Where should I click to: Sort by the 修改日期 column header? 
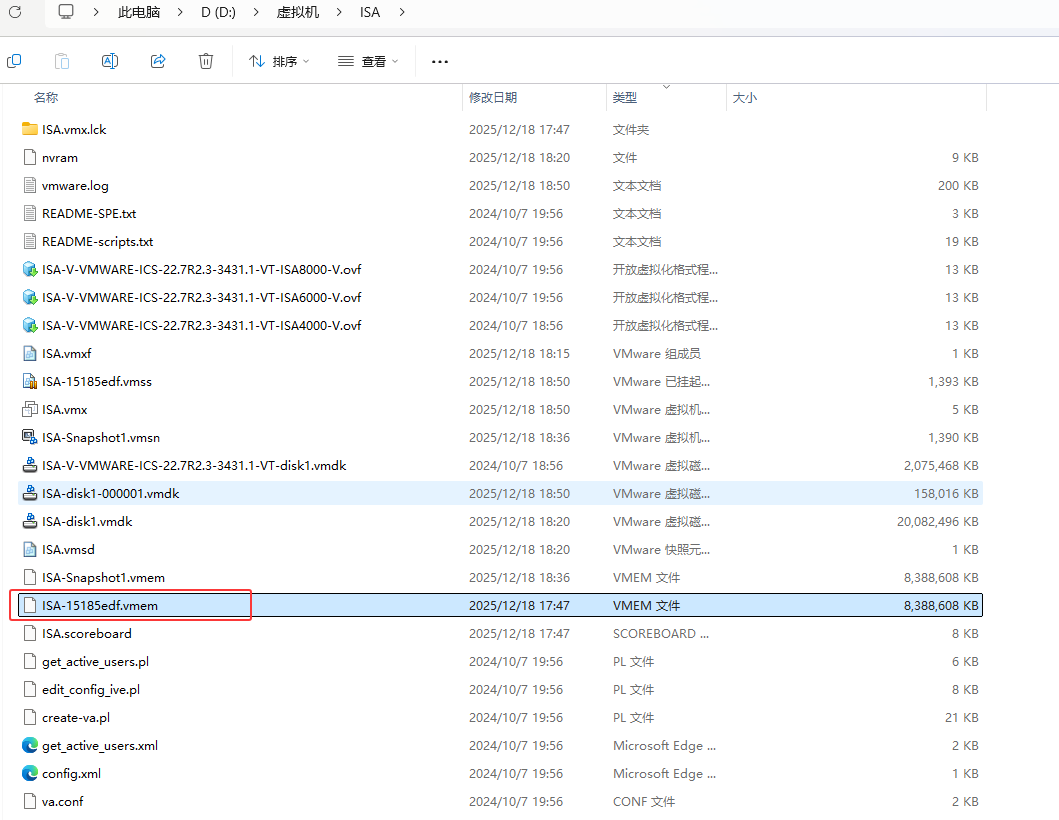[493, 97]
